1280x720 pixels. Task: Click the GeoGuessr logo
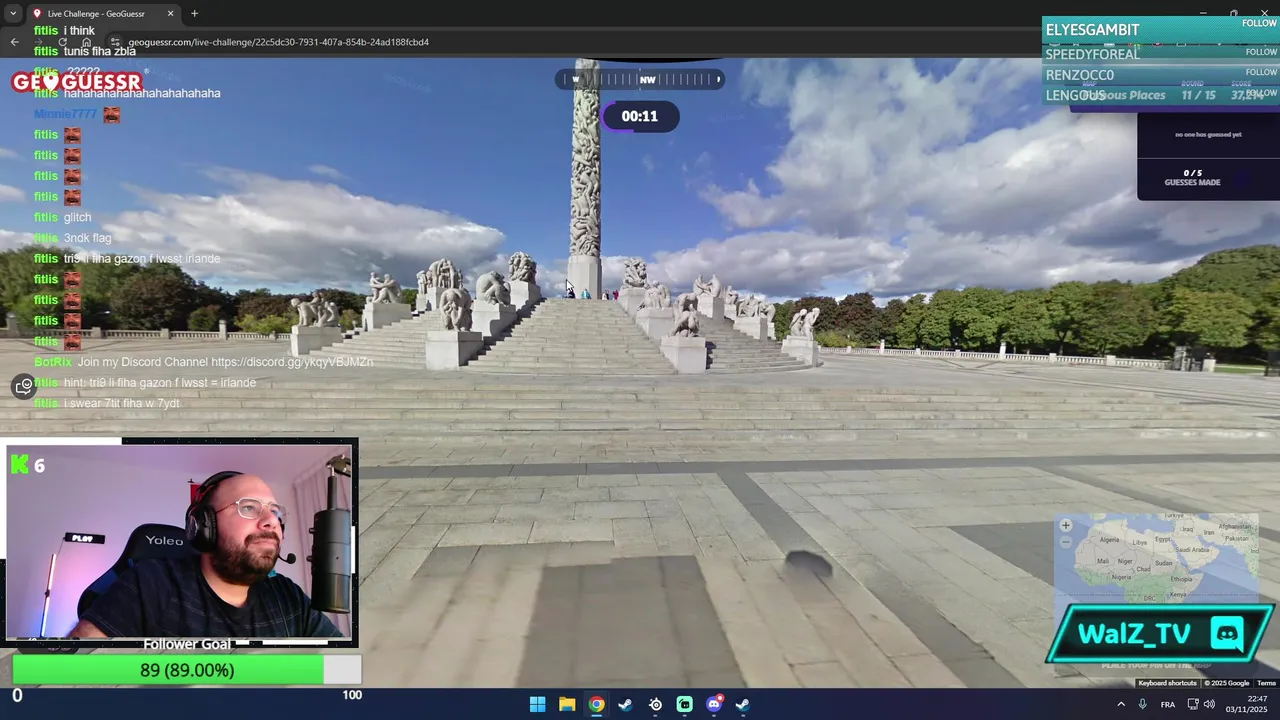77,81
